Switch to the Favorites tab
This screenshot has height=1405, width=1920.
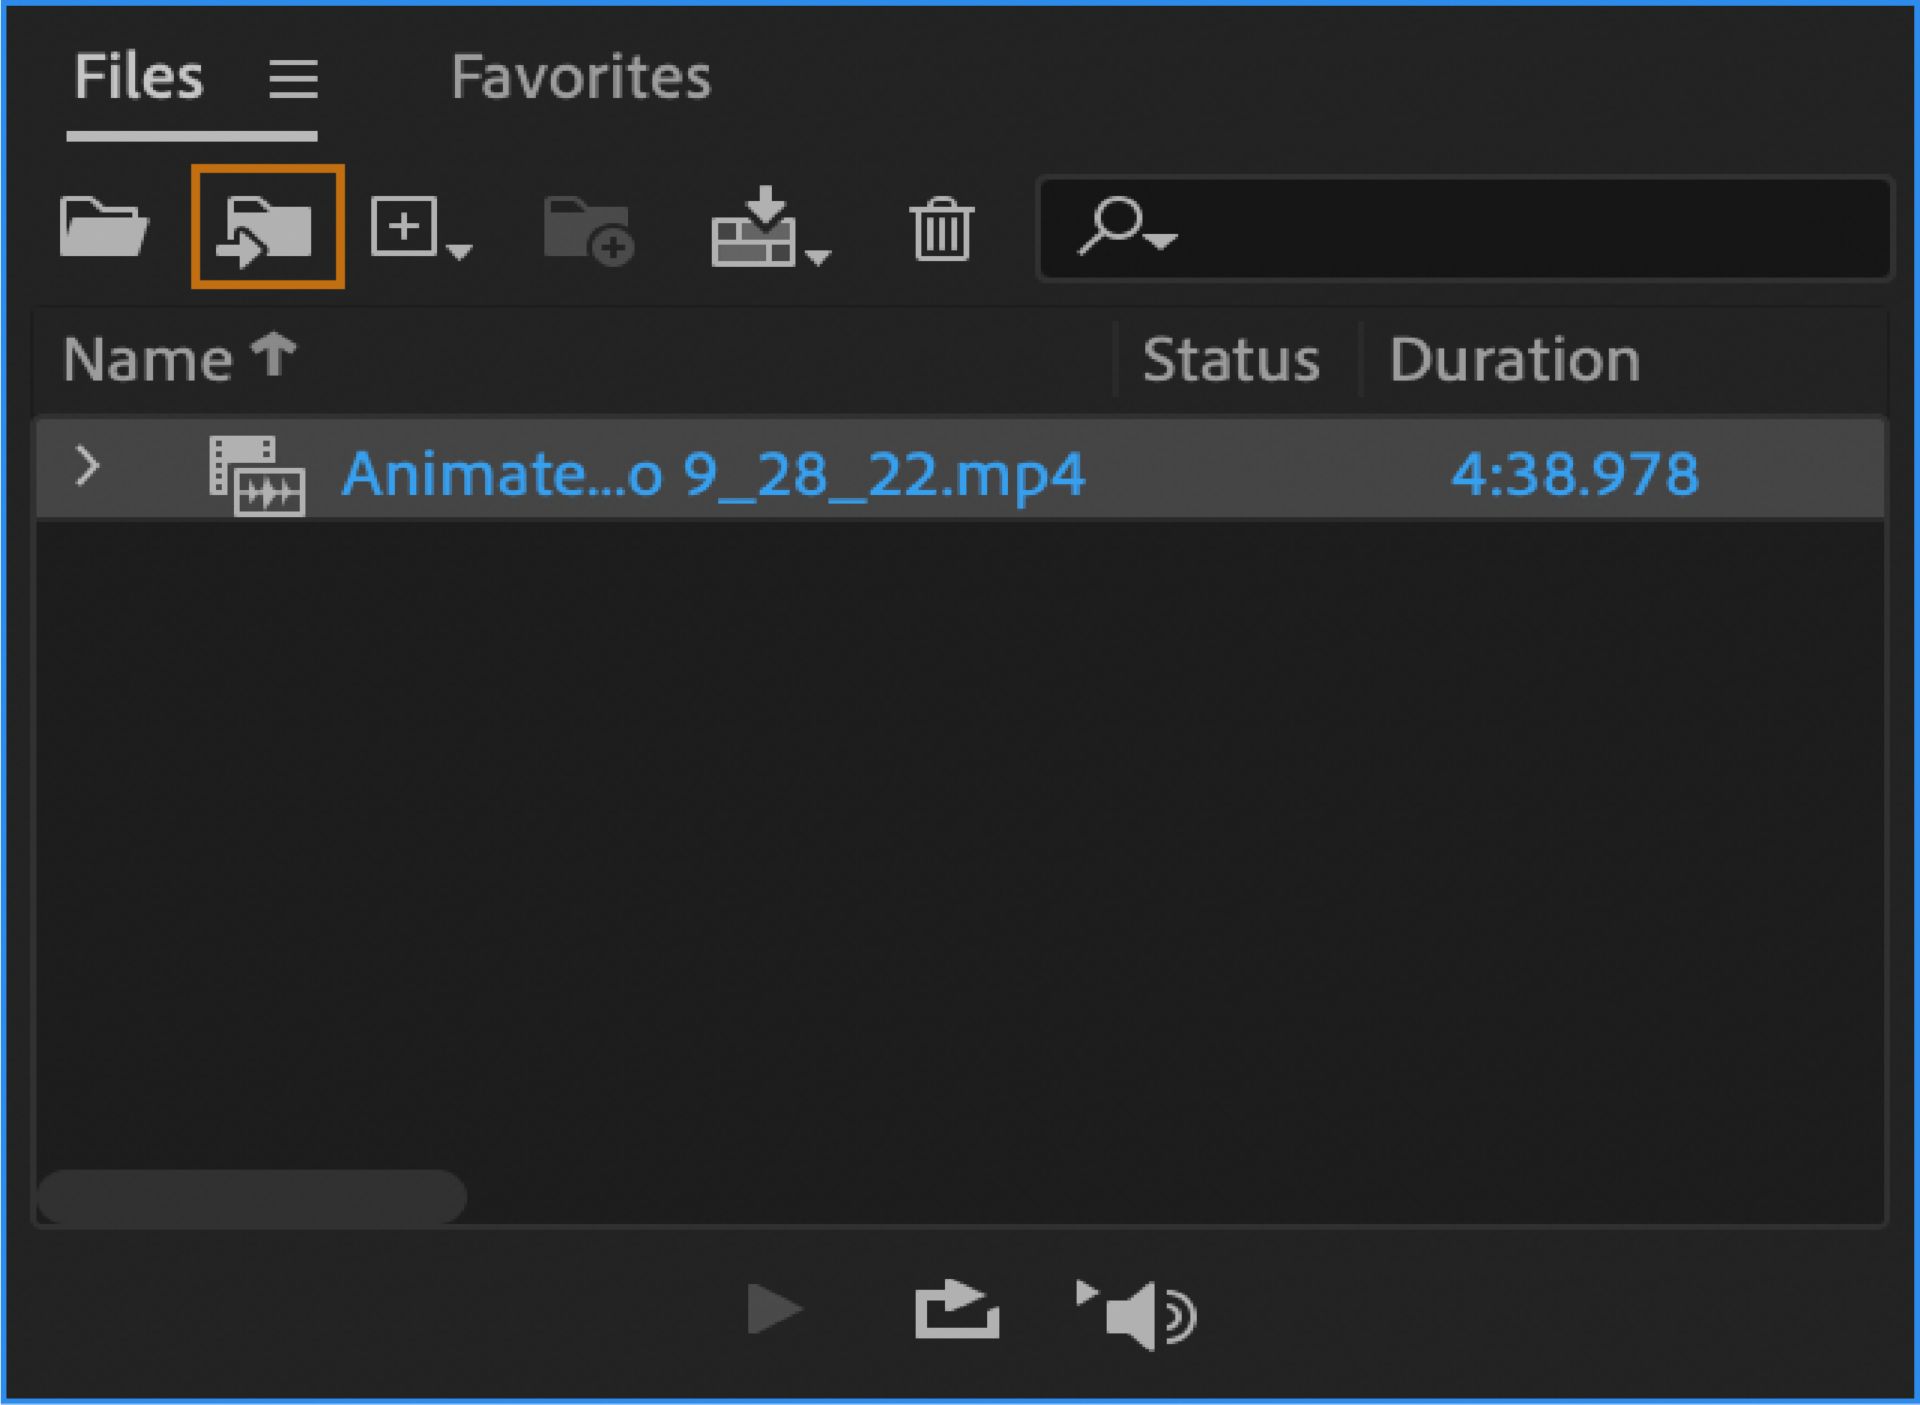click(581, 77)
